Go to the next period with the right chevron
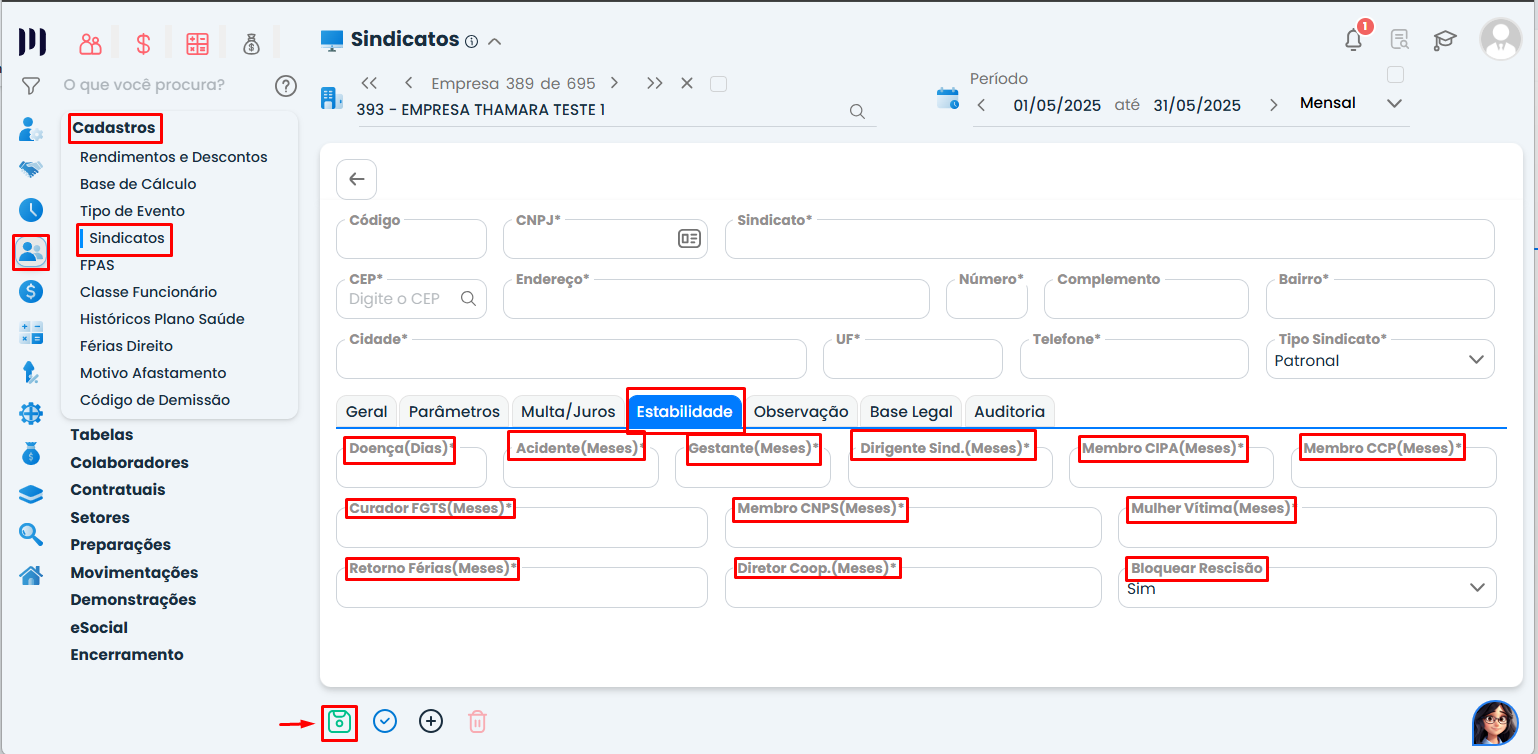The height and width of the screenshot is (754, 1538). [1273, 105]
